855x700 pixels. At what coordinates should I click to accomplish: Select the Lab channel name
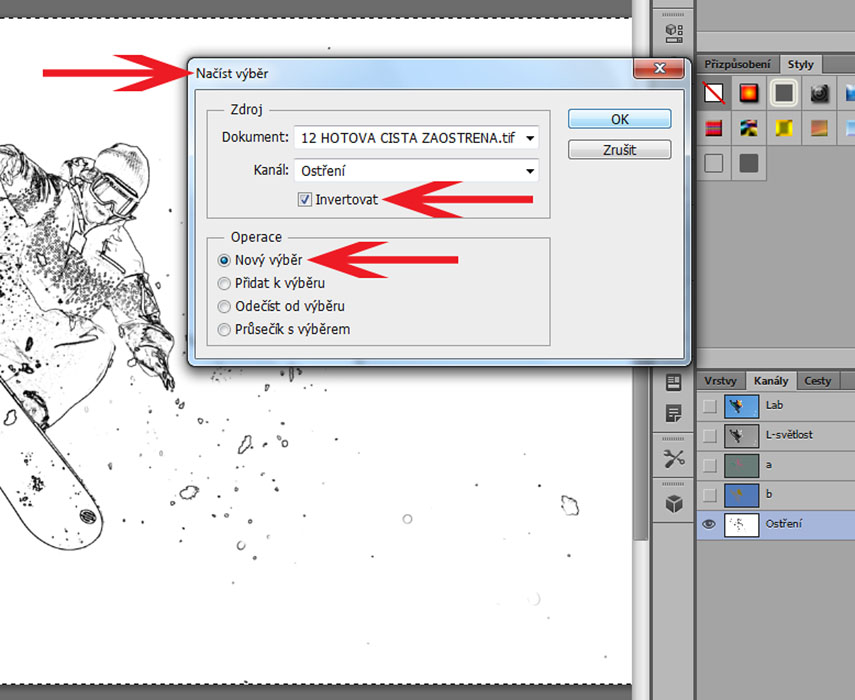pyautogui.click(x=774, y=405)
